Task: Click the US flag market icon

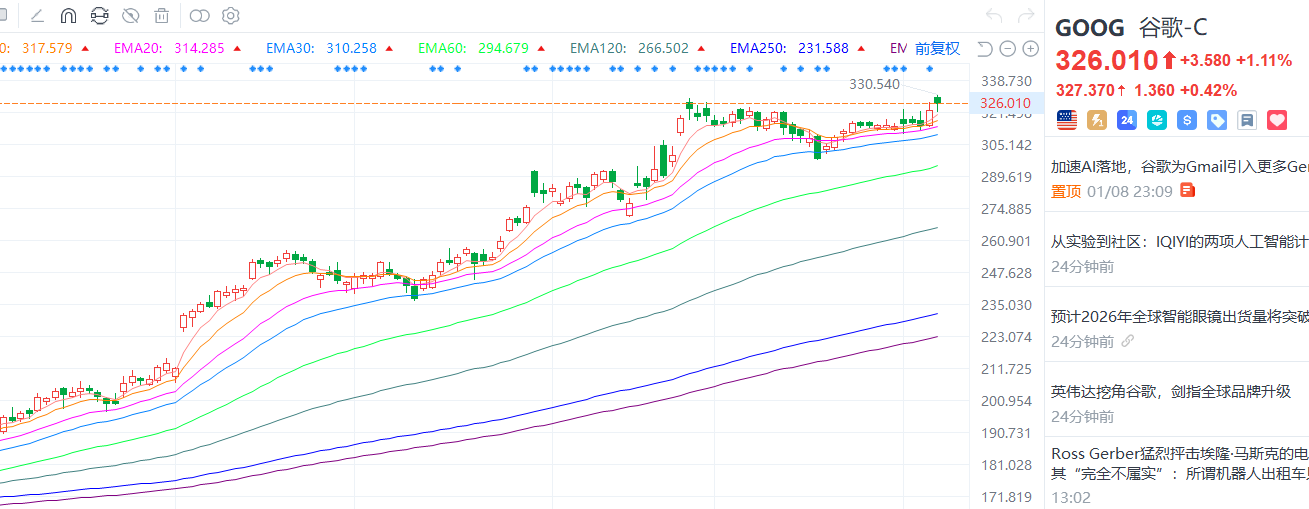Action: [1066, 120]
